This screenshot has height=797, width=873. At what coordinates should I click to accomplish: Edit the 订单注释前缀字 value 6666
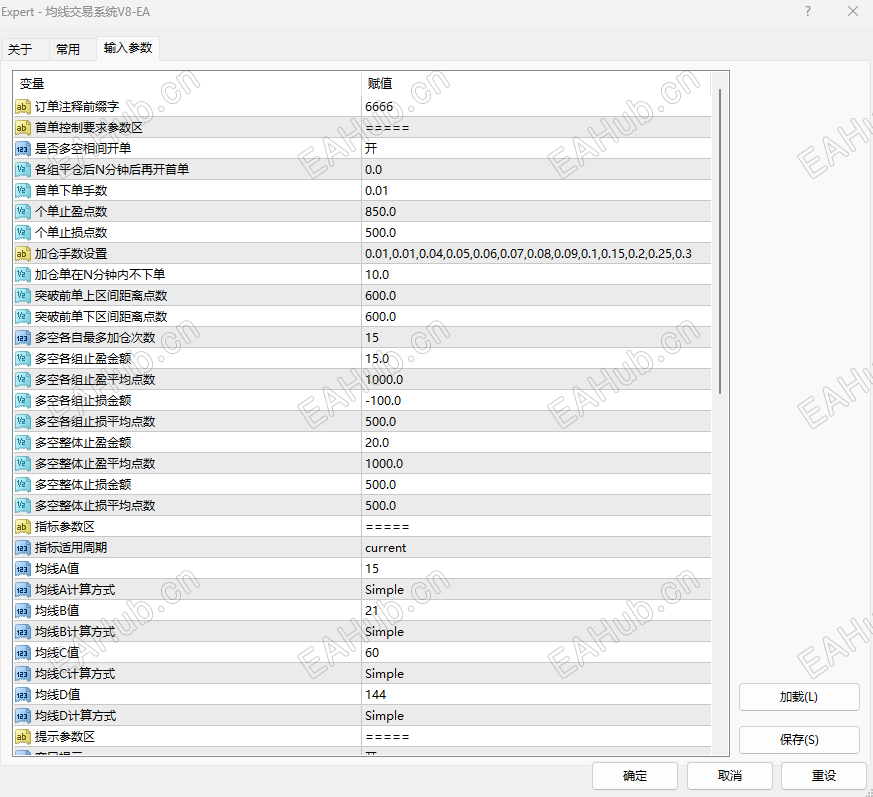coord(536,106)
